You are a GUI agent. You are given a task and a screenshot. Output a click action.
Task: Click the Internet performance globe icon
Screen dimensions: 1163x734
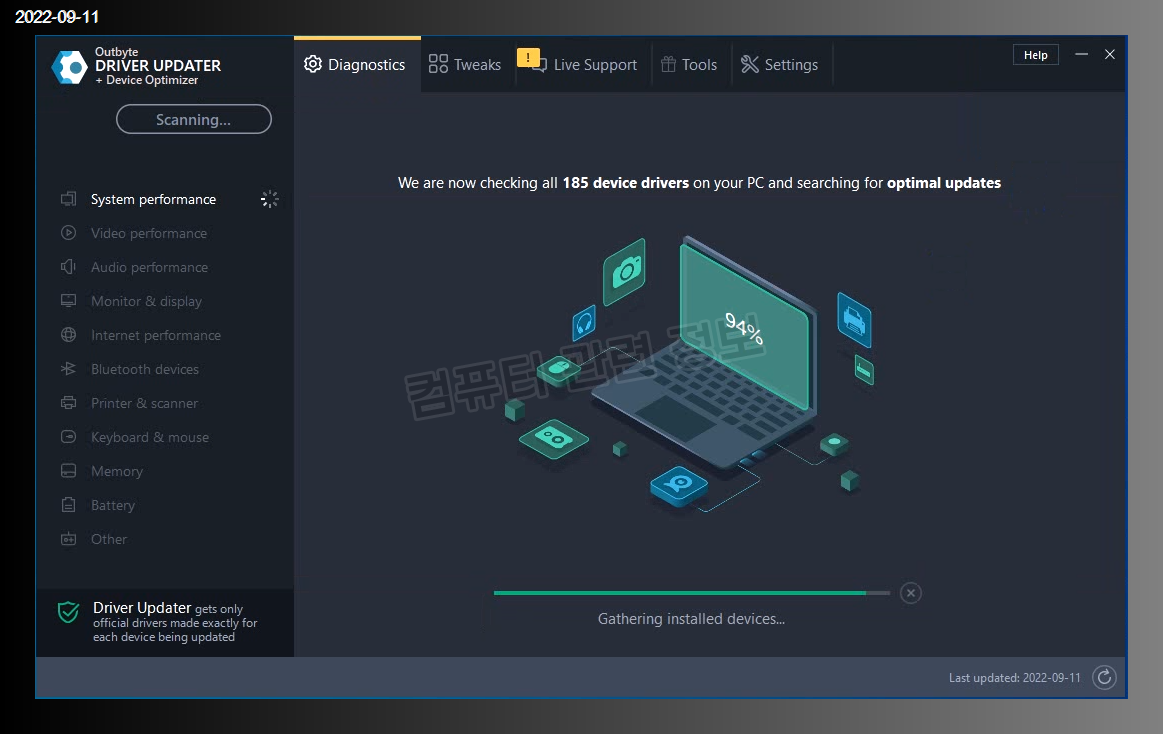click(x=68, y=335)
